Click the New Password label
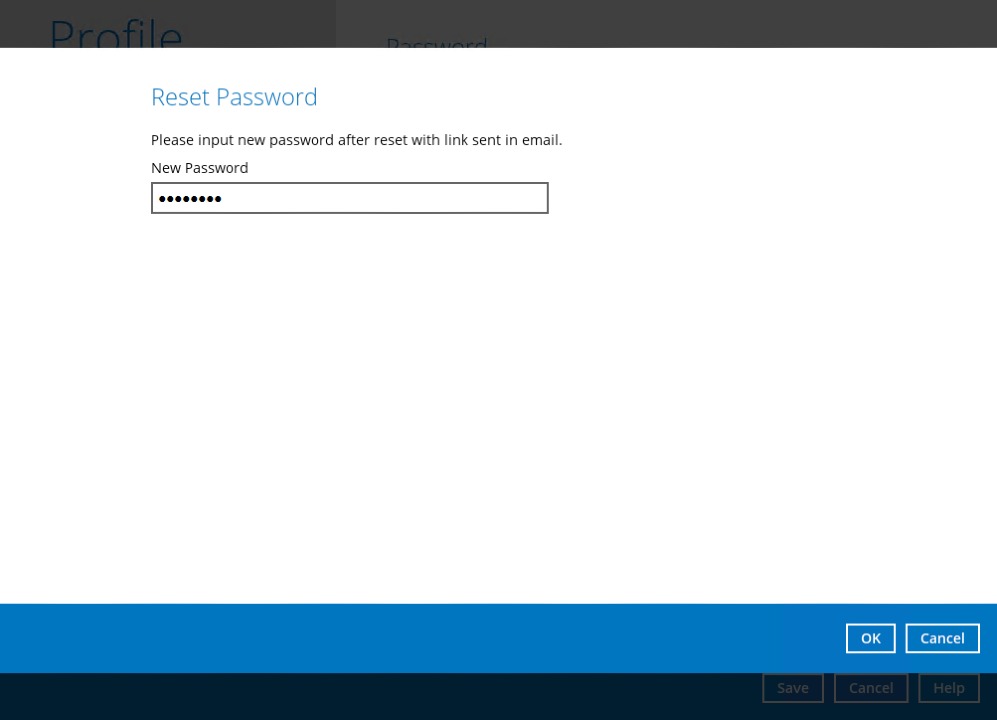 199,167
